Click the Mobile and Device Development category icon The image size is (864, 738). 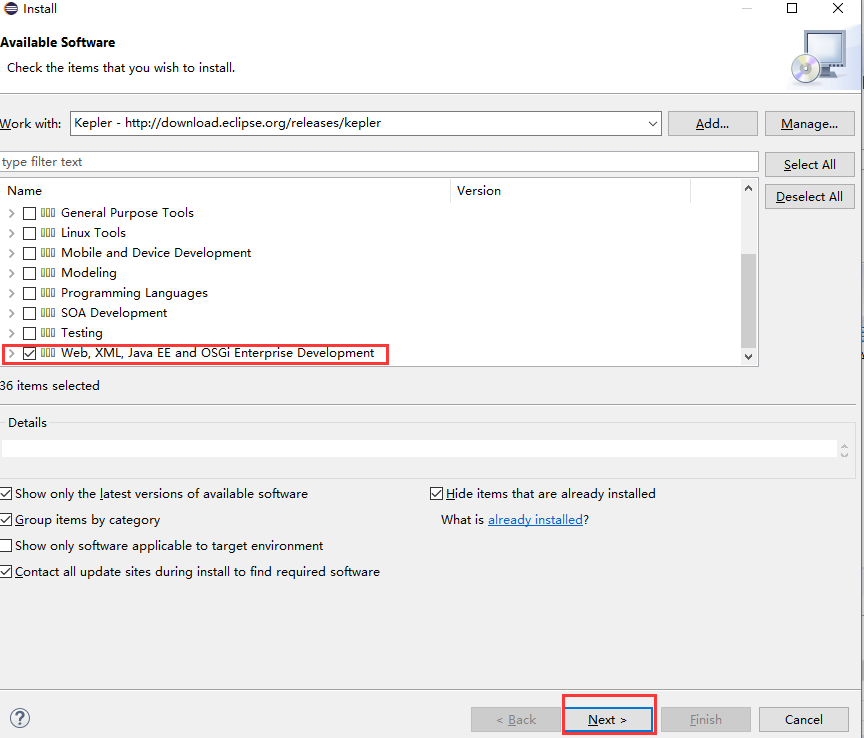coord(48,252)
